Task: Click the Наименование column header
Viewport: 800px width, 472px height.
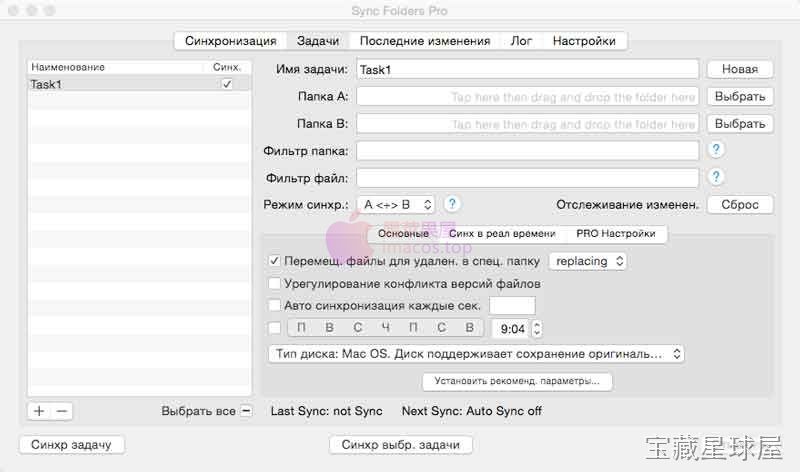Action: pos(117,67)
